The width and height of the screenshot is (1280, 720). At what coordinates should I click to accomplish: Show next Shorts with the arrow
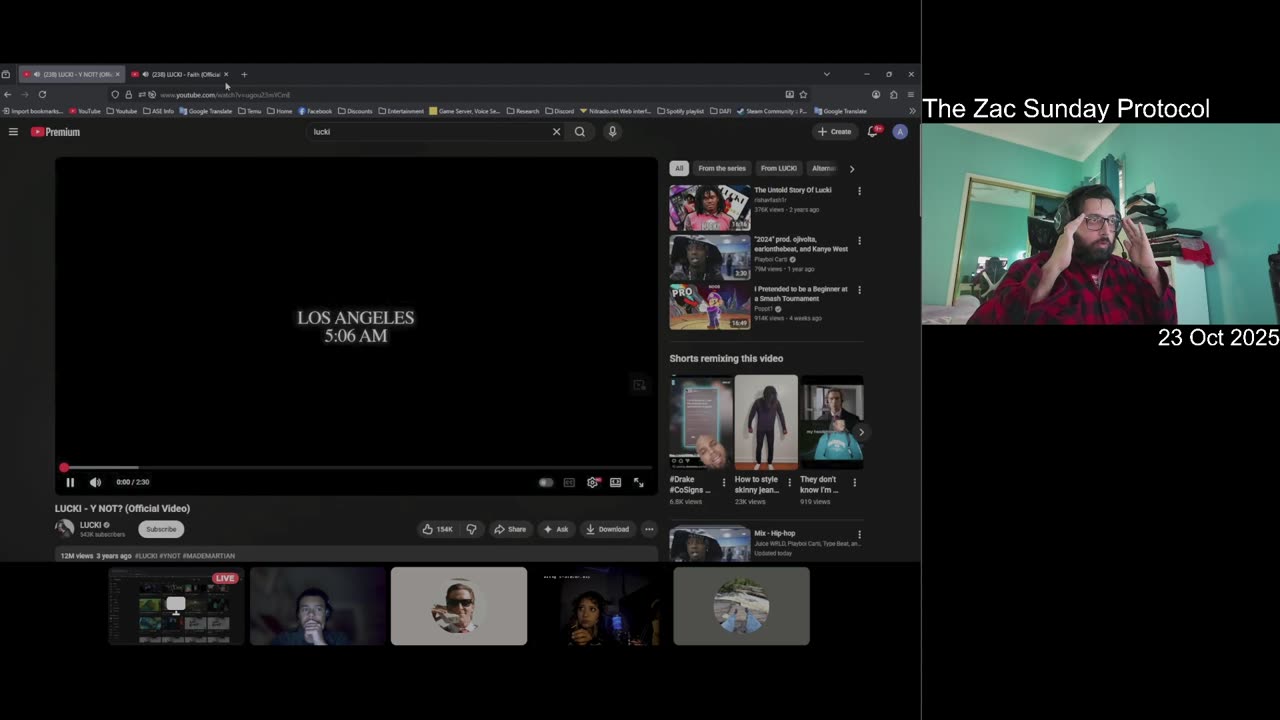coord(861,432)
